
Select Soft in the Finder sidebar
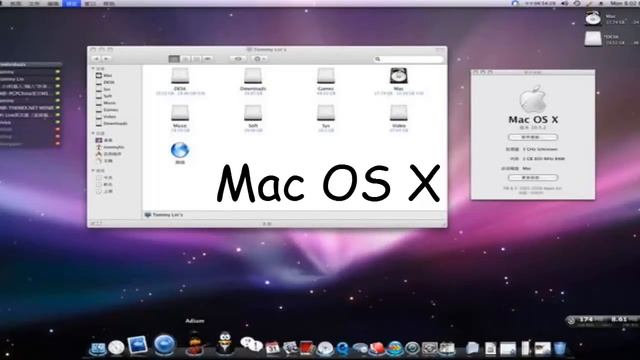pos(107,96)
